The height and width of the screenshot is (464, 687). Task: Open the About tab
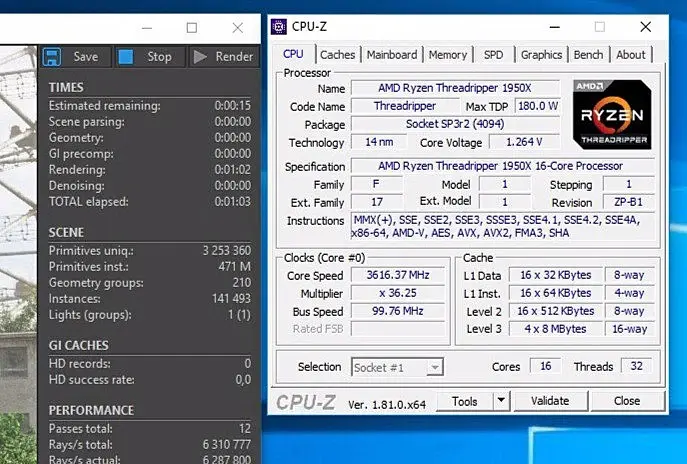[631, 55]
